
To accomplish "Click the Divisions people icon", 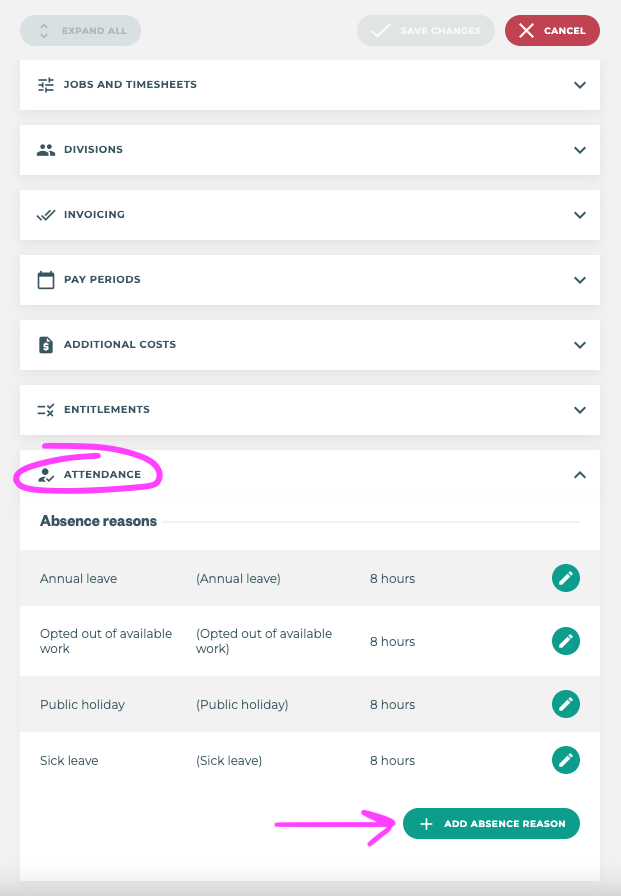I will click(46, 150).
